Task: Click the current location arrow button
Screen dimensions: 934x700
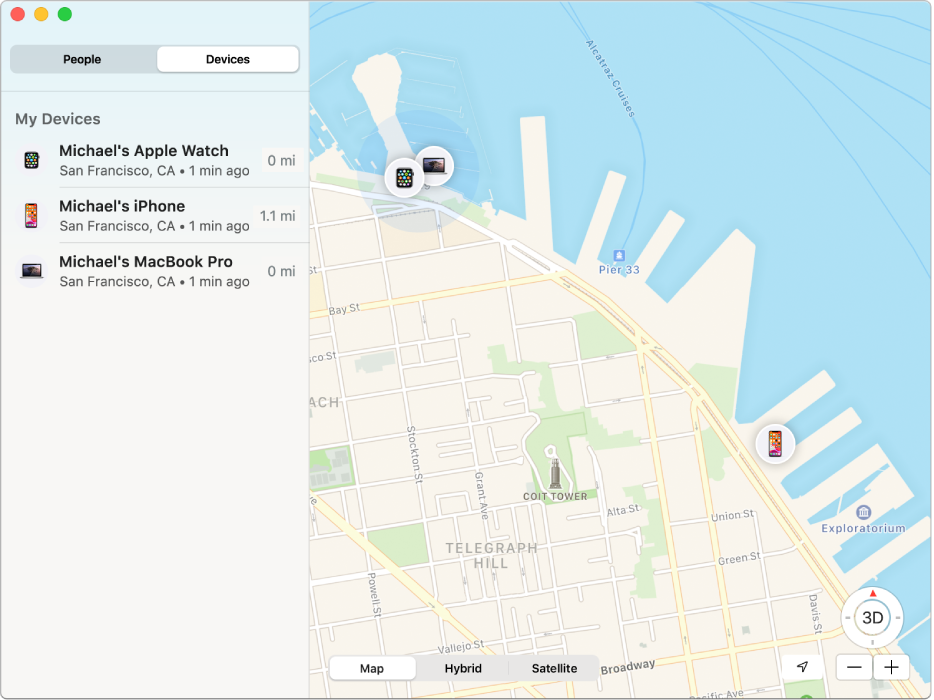Action: 802,667
